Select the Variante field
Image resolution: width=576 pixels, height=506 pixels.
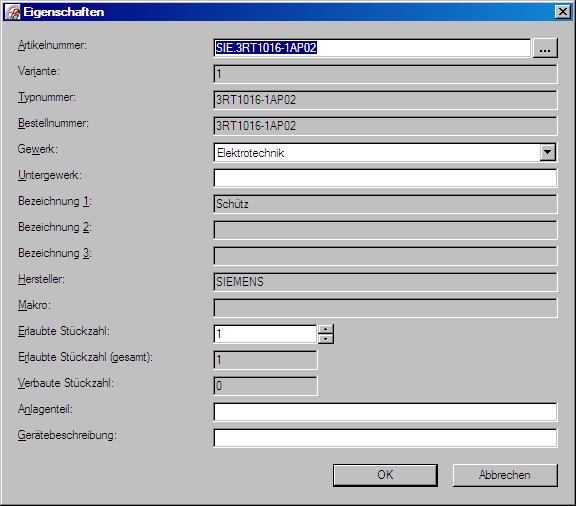click(x=385, y=74)
